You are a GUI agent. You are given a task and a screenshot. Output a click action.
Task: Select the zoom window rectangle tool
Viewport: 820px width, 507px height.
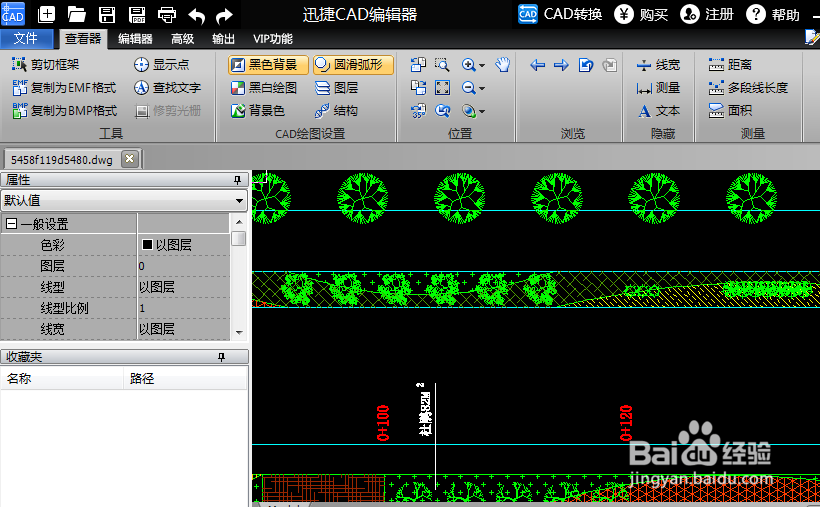442,64
